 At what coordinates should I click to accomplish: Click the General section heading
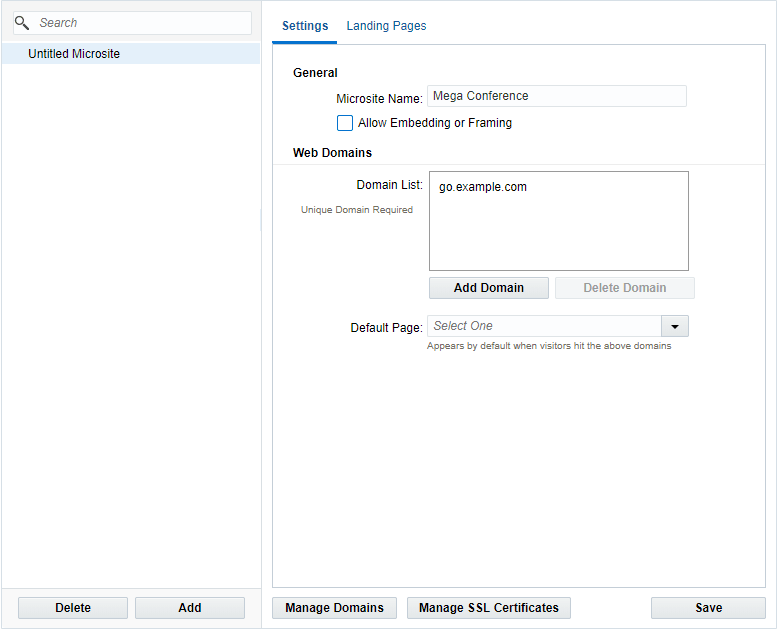(x=315, y=73)
